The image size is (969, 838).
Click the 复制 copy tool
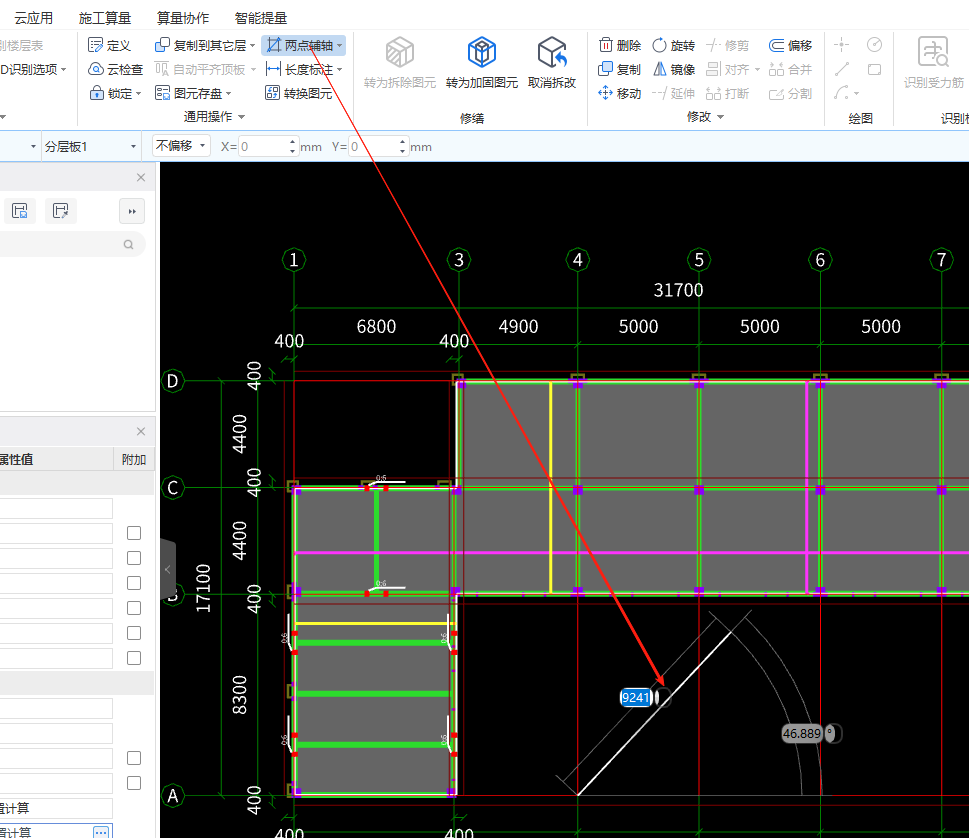tap(620, 69)
